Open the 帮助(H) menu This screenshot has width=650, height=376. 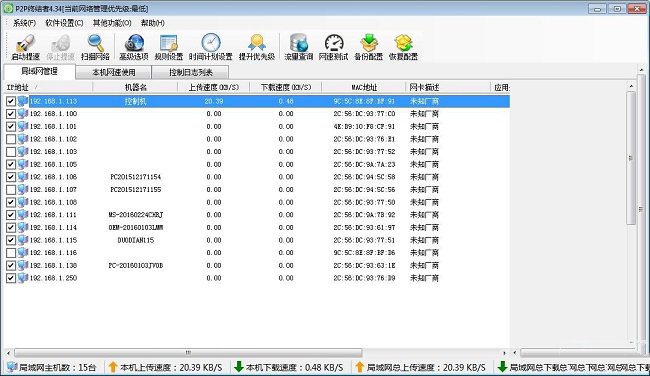point(153,23)
